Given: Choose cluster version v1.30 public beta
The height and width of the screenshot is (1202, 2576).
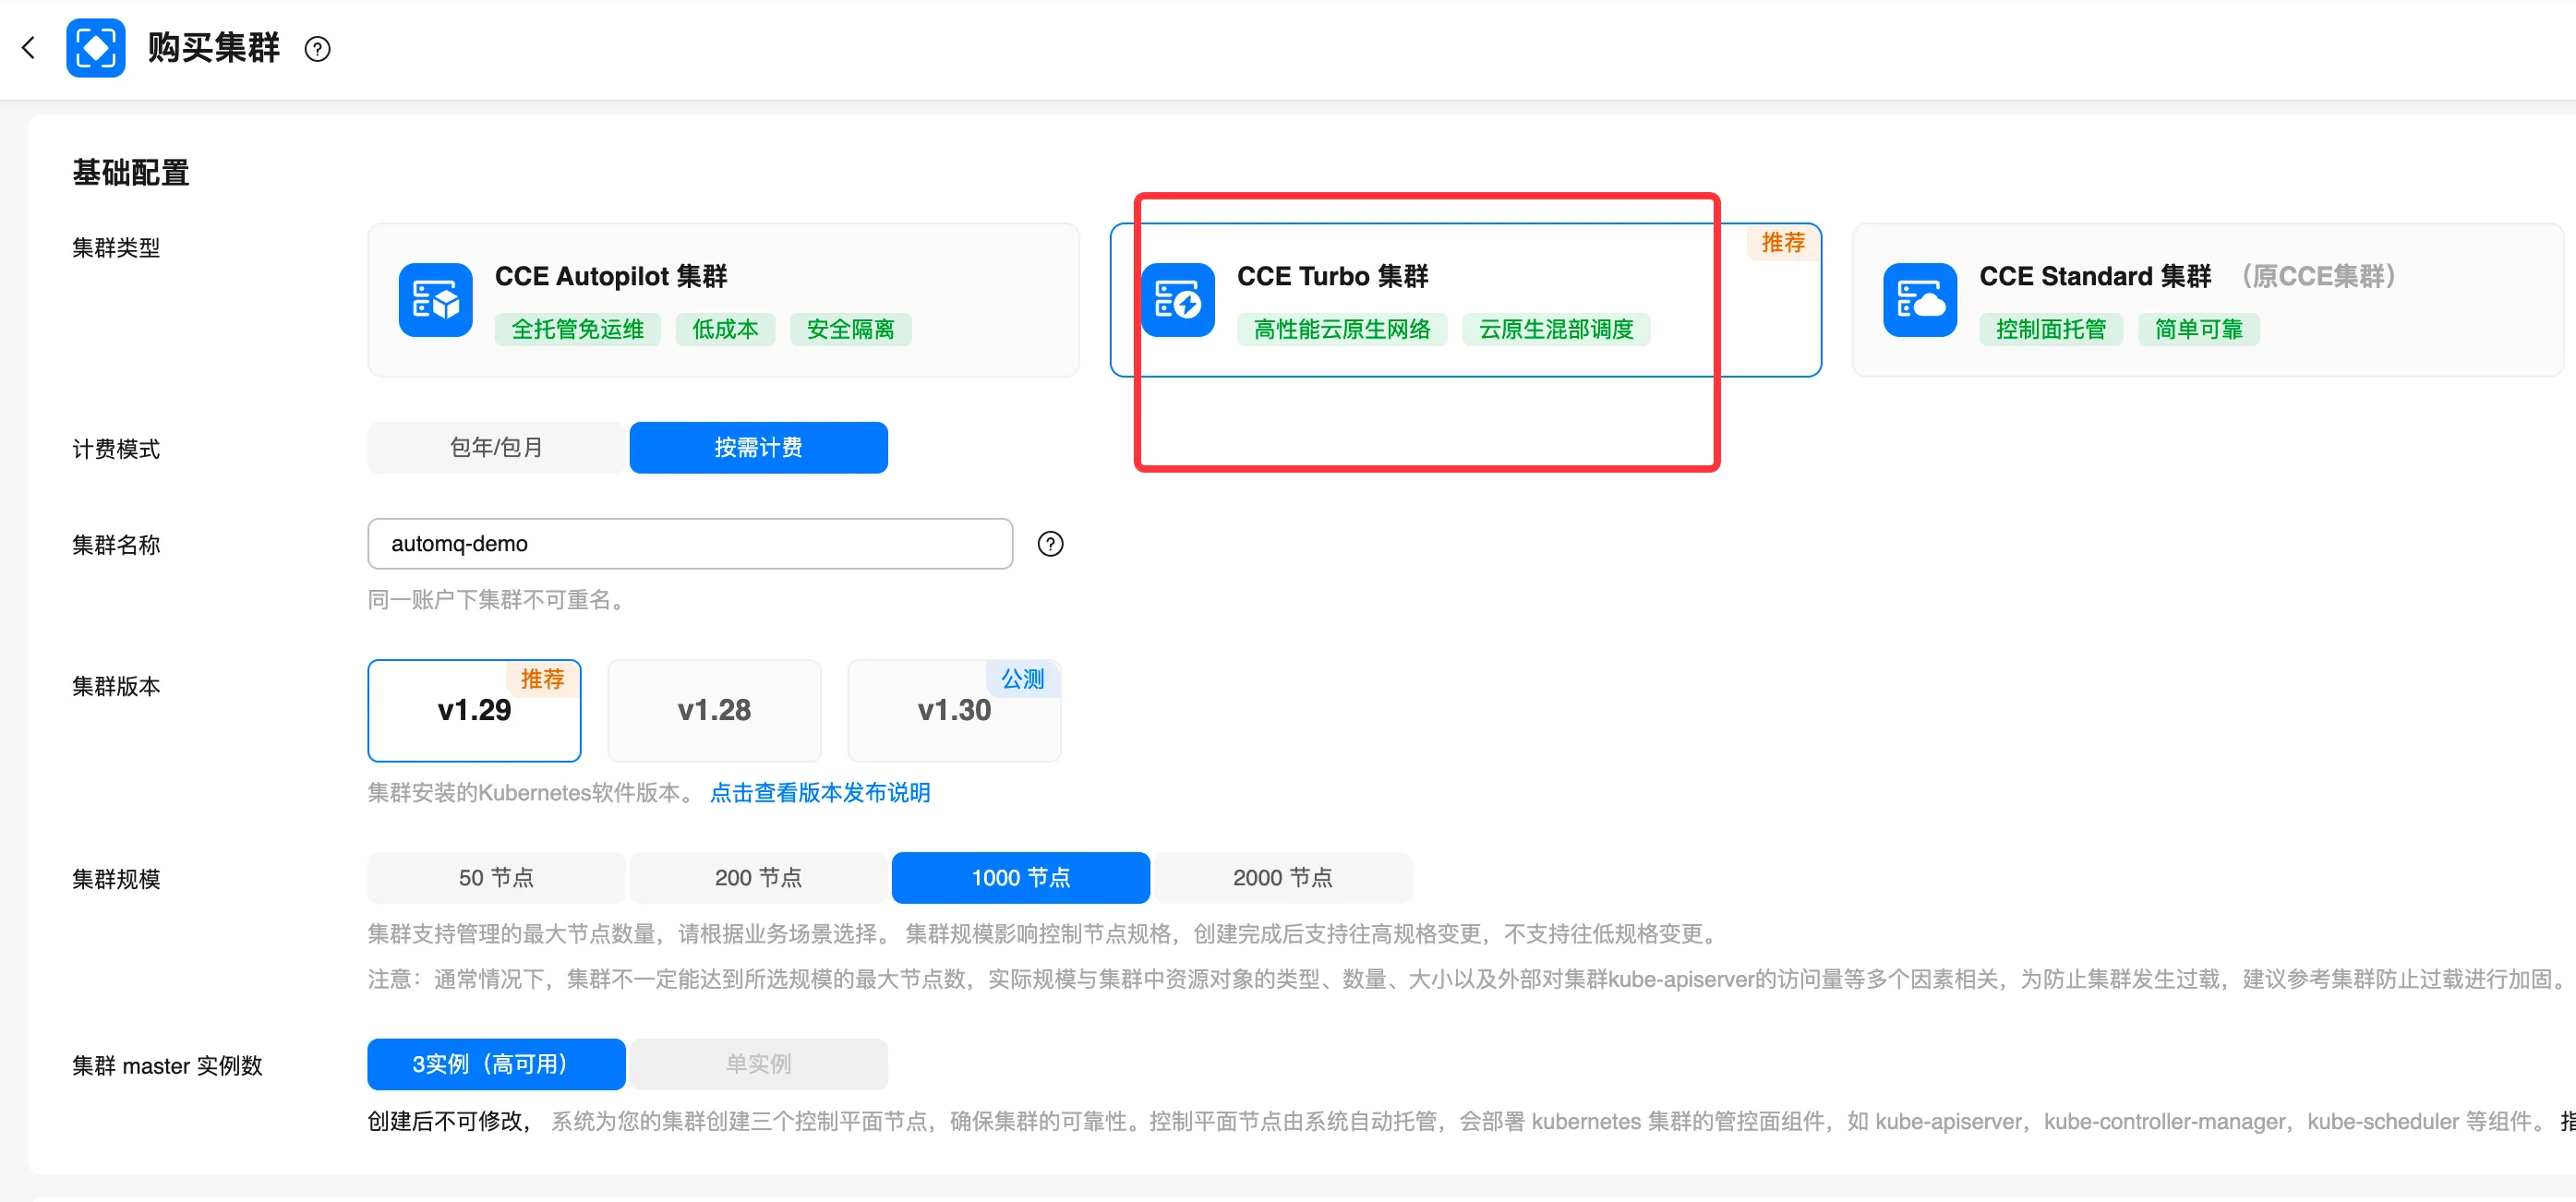Looking at the screenshot, I should tap(954, 710).
